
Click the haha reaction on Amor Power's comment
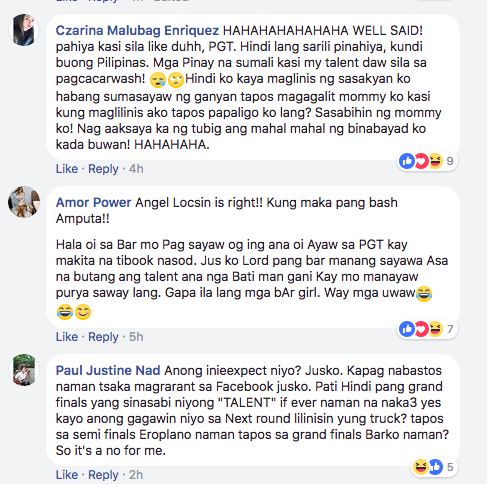(435, 329)
